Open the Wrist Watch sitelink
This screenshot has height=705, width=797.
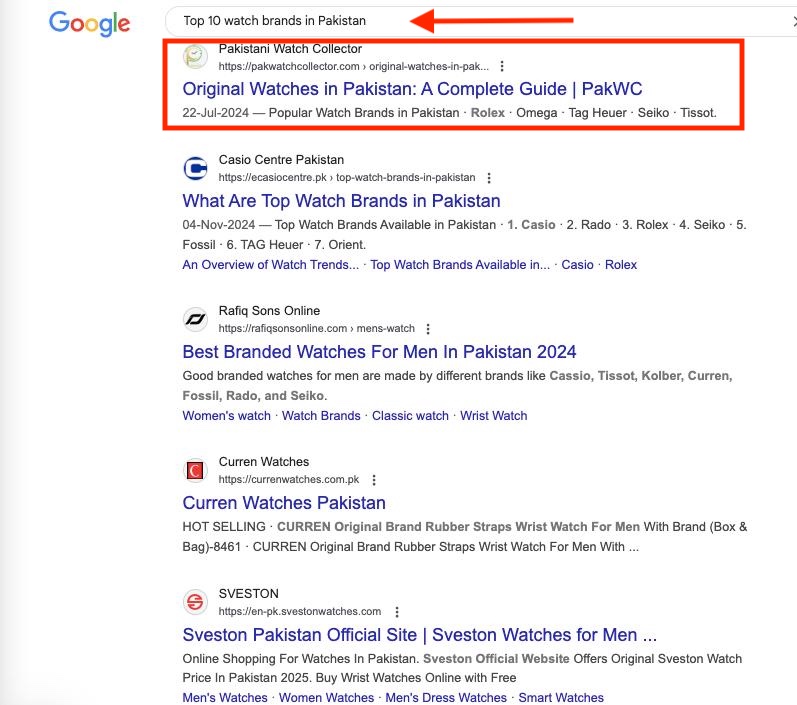tap(494, 416)
